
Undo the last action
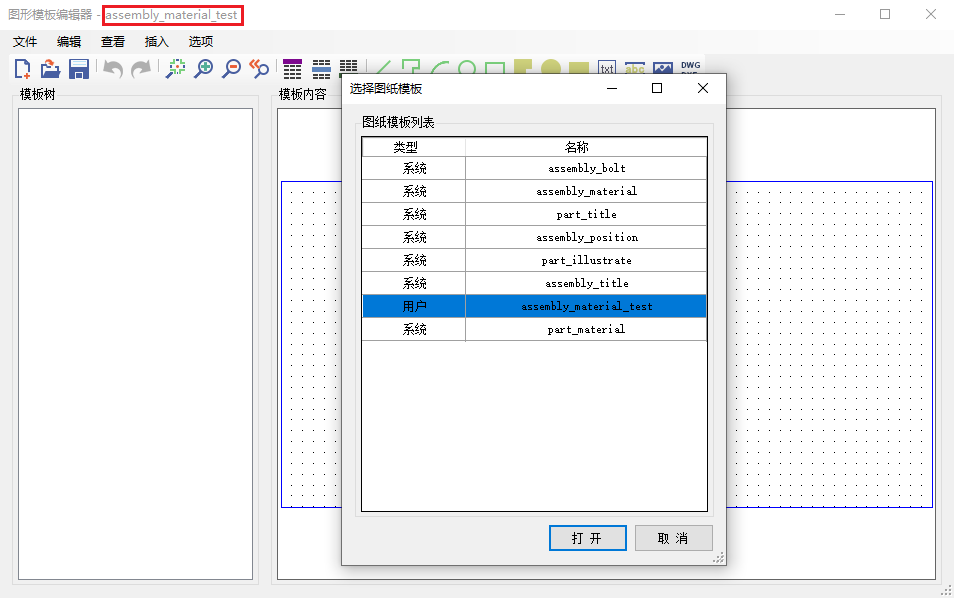coord(113,69)
